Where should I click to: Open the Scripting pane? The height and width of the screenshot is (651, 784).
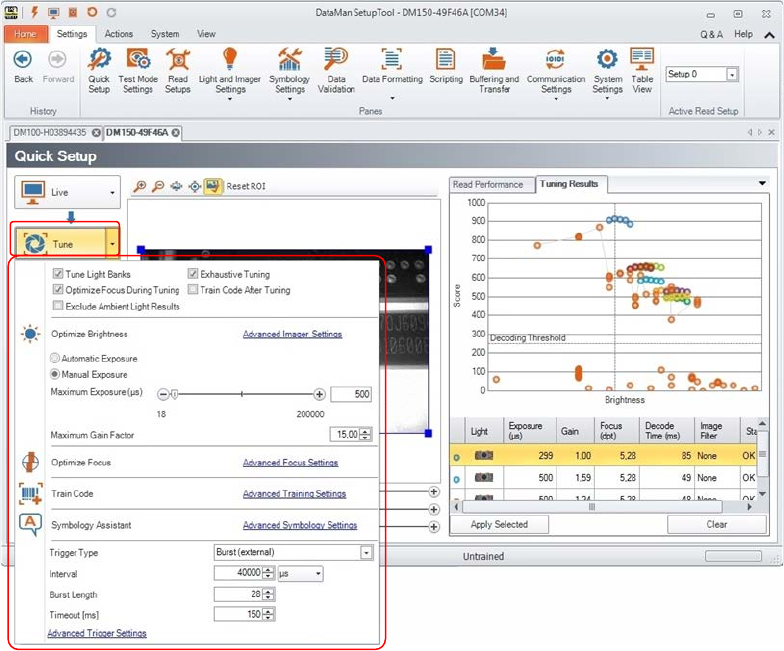click(x=445, y=69)
